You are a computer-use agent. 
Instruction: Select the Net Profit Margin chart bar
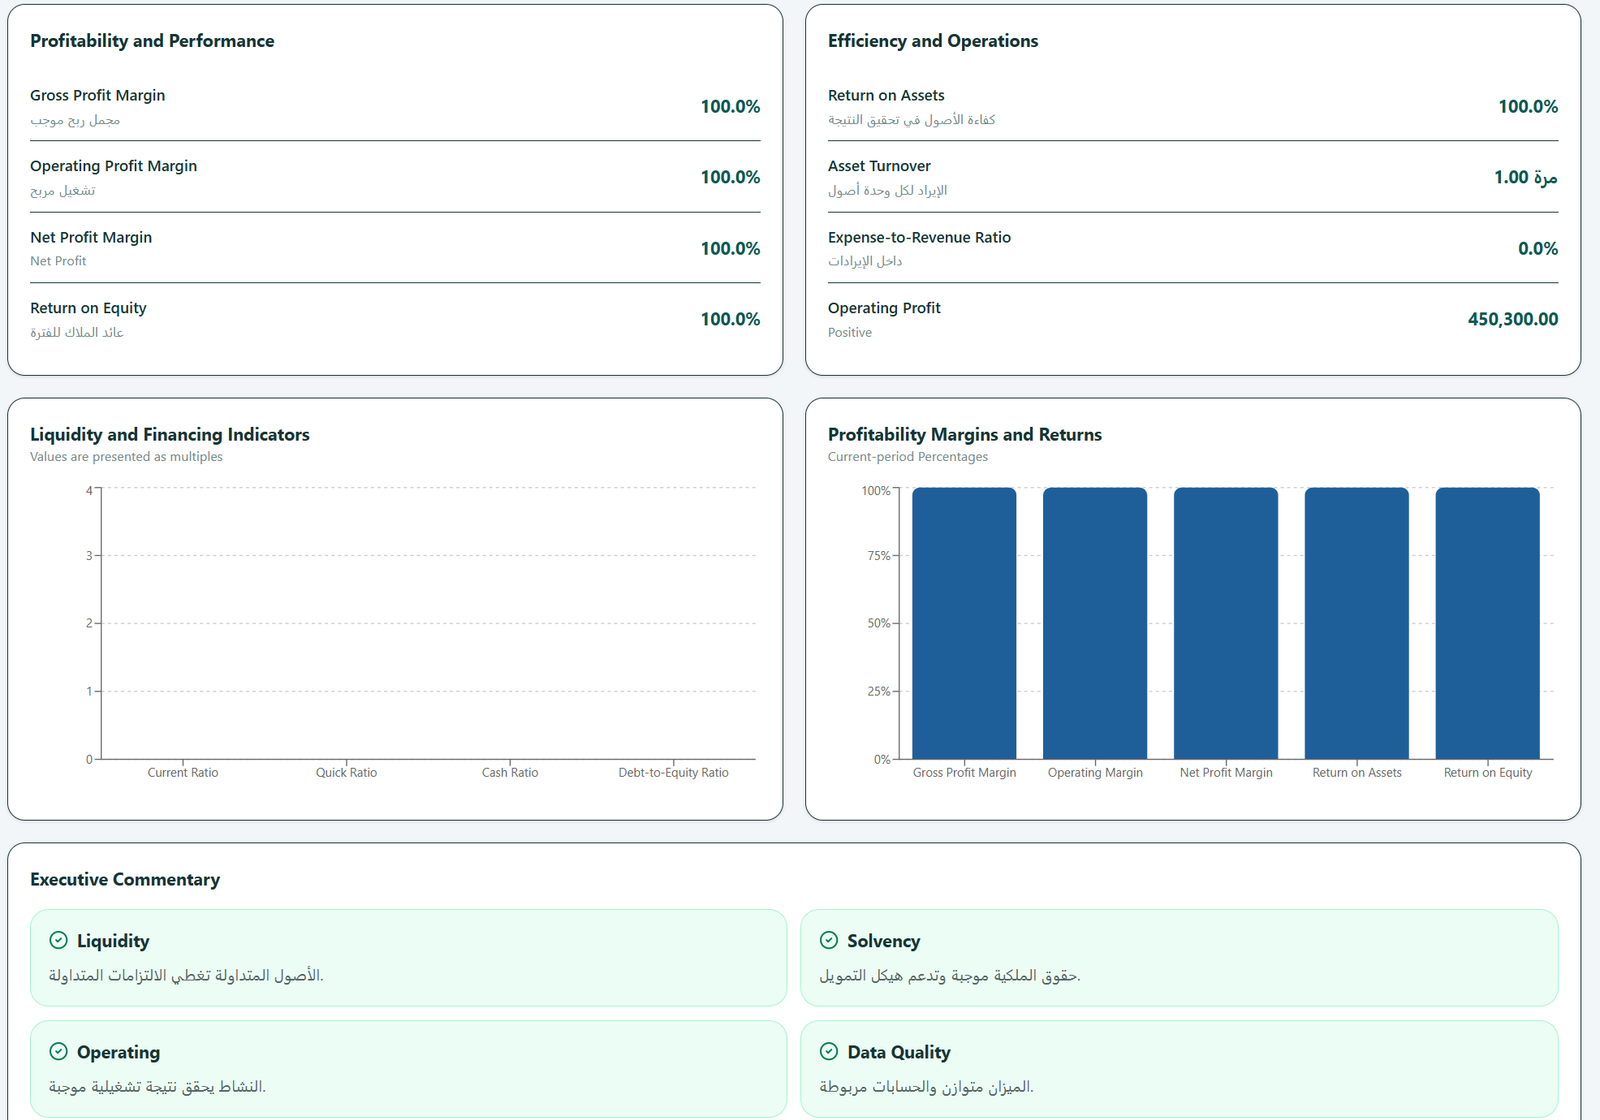1226,623
